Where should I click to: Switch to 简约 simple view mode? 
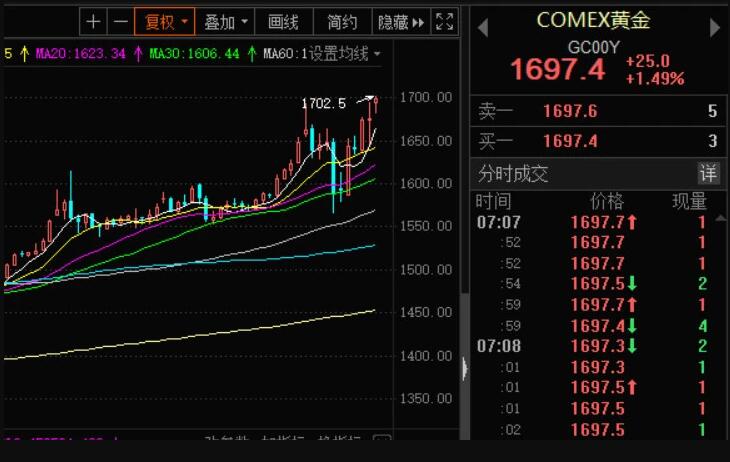click(x=342, y=21)
